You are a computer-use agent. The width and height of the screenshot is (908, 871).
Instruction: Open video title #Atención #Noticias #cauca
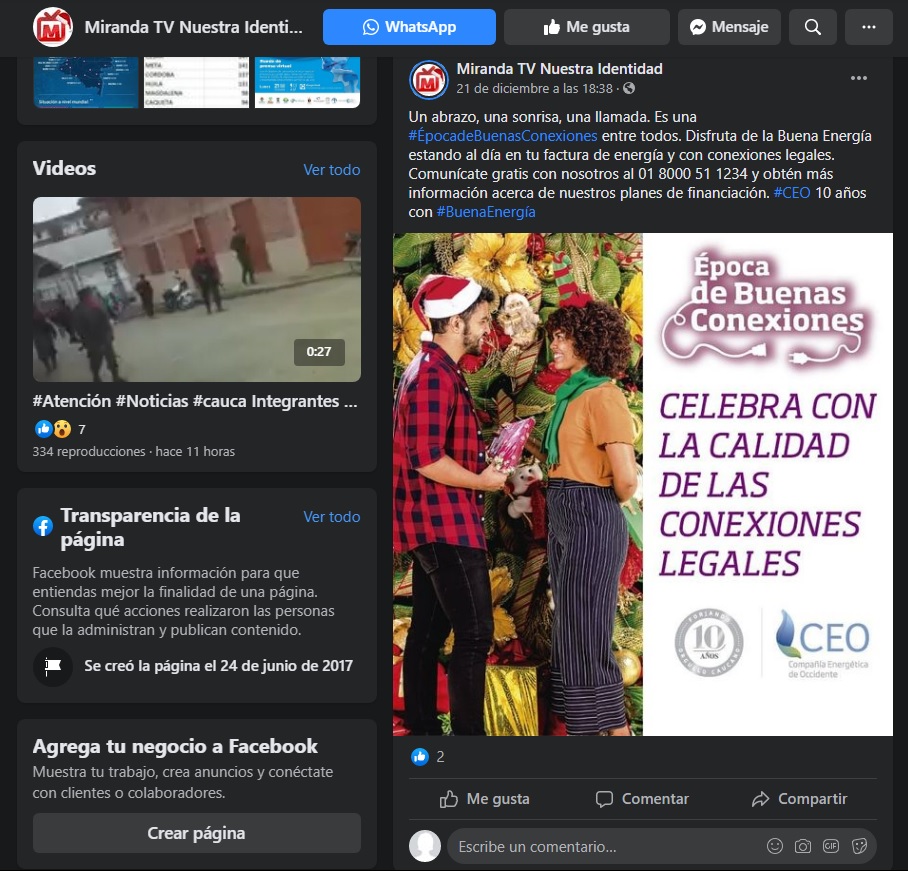(x=195, y=401)
